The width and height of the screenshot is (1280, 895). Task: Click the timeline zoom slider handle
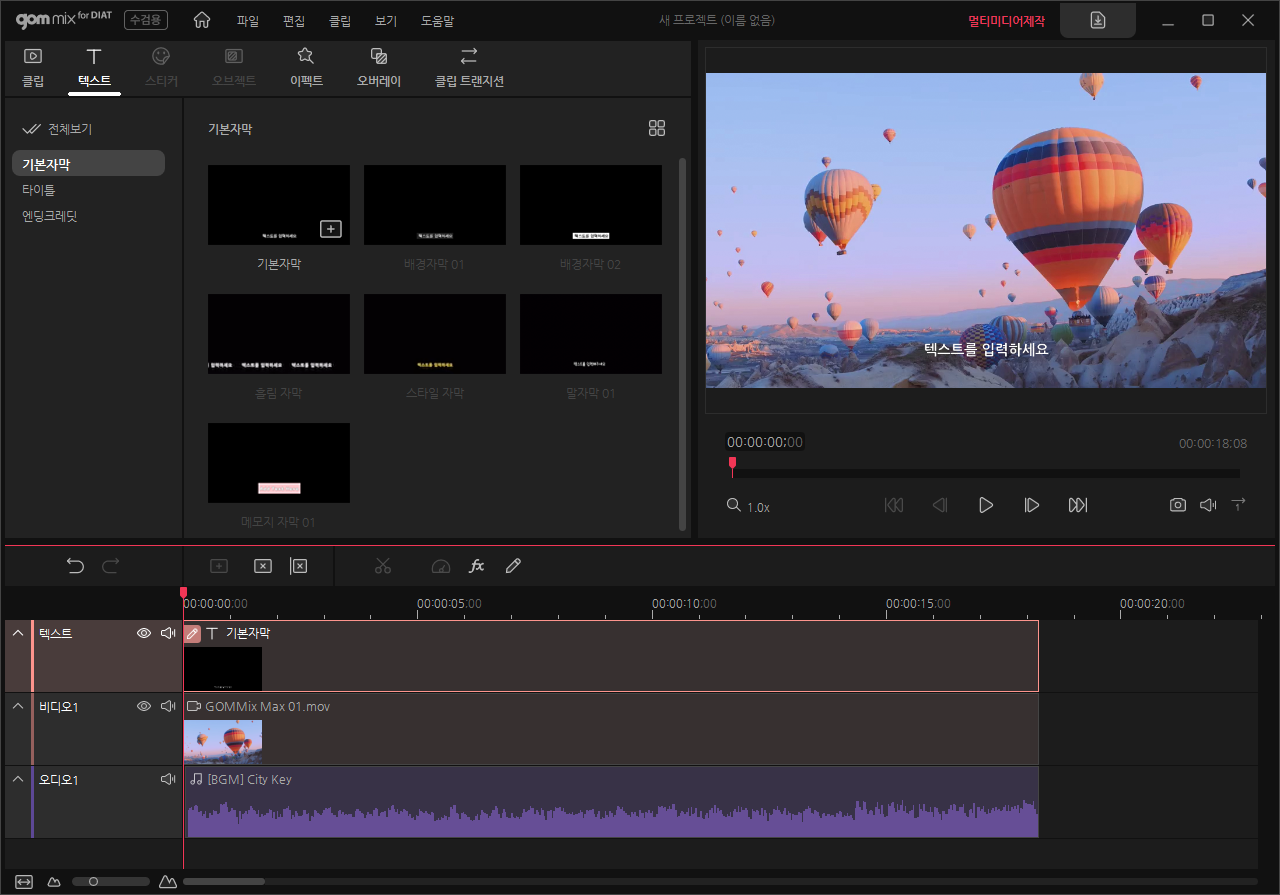pyautogui.click(x=93, y=882)
